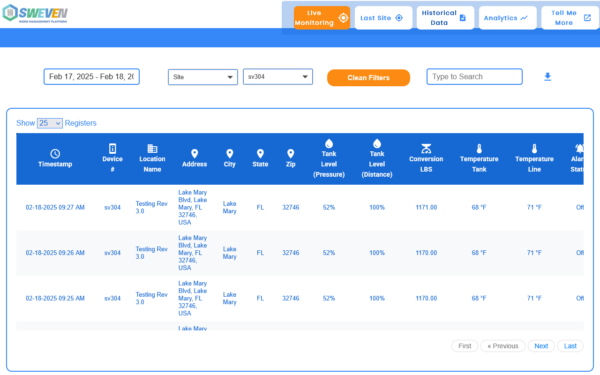Screen dimensions: 600x375
Task: Click 68 °F in the 09:25 AM row
Action: (x=479, y=298)
